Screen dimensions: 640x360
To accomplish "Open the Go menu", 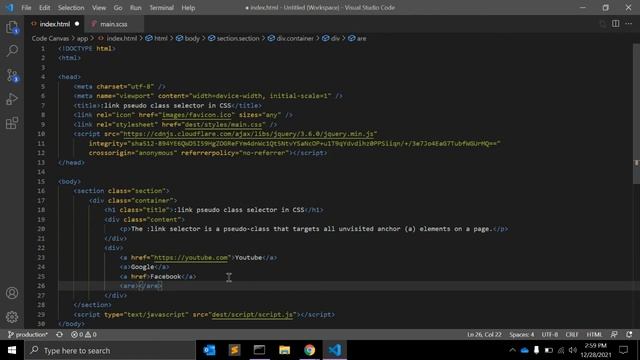I will coord(118,8).
